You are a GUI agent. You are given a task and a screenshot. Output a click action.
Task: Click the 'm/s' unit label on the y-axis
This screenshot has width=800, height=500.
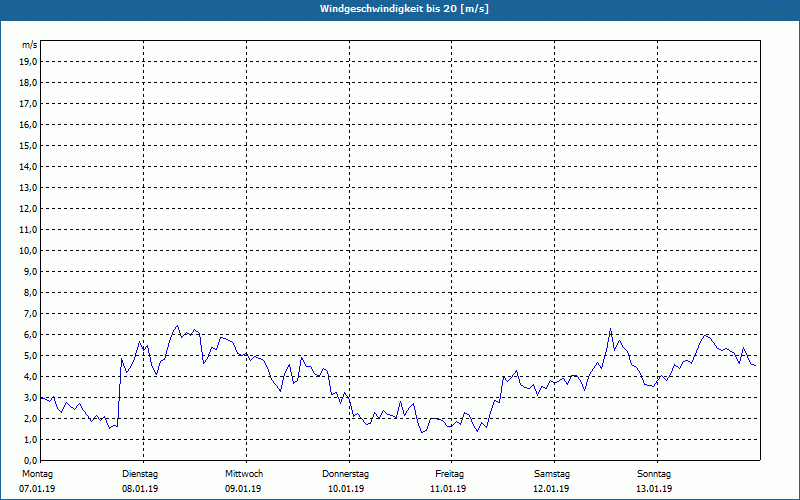point(30,45)
